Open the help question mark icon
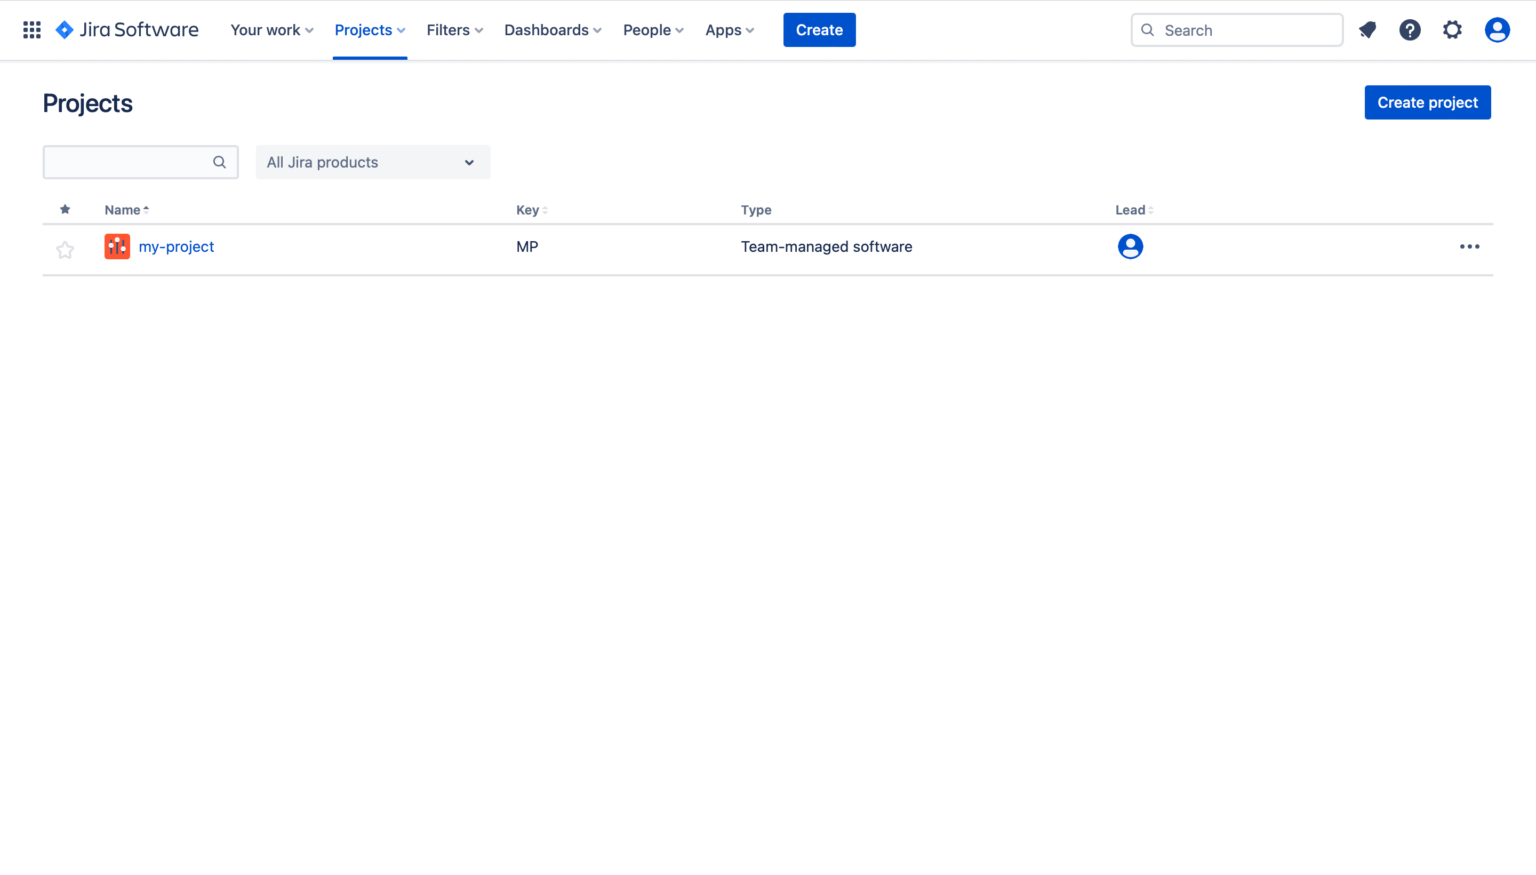Image resolution: width=1536 pixels, height=875 pixels. (x=1410, y=30)
